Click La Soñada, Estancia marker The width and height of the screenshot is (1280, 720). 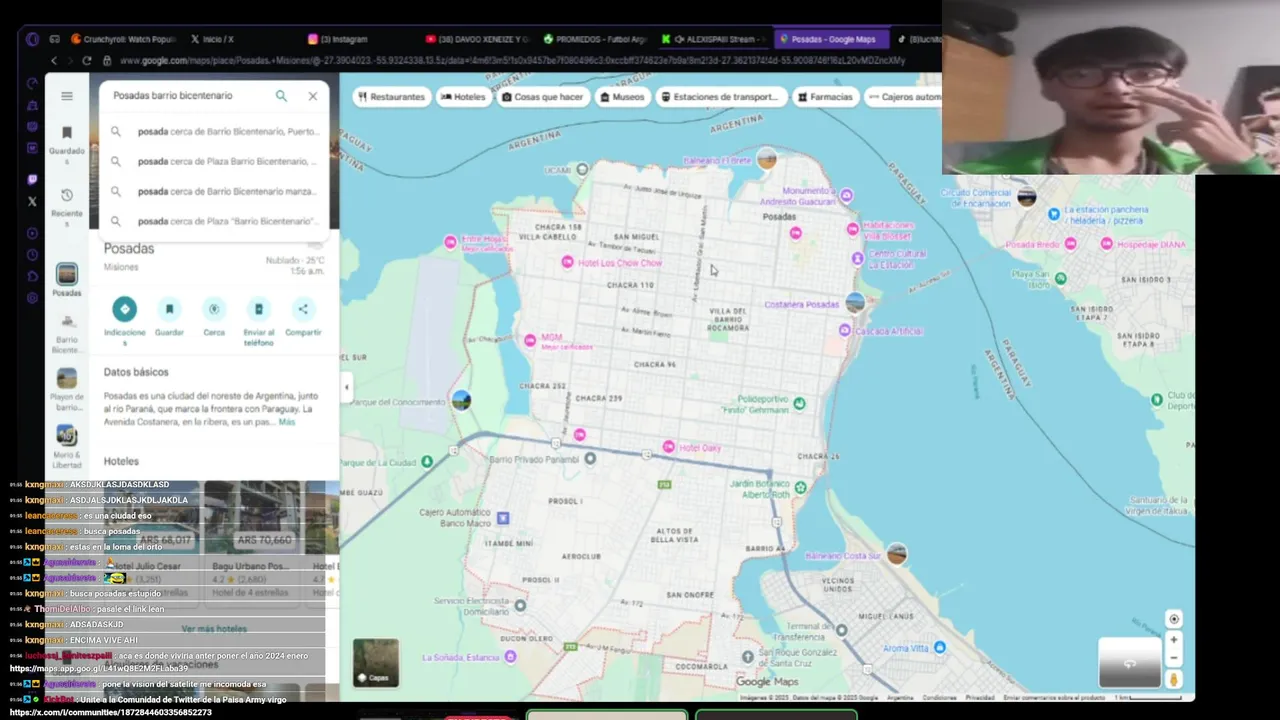[511, 656]
